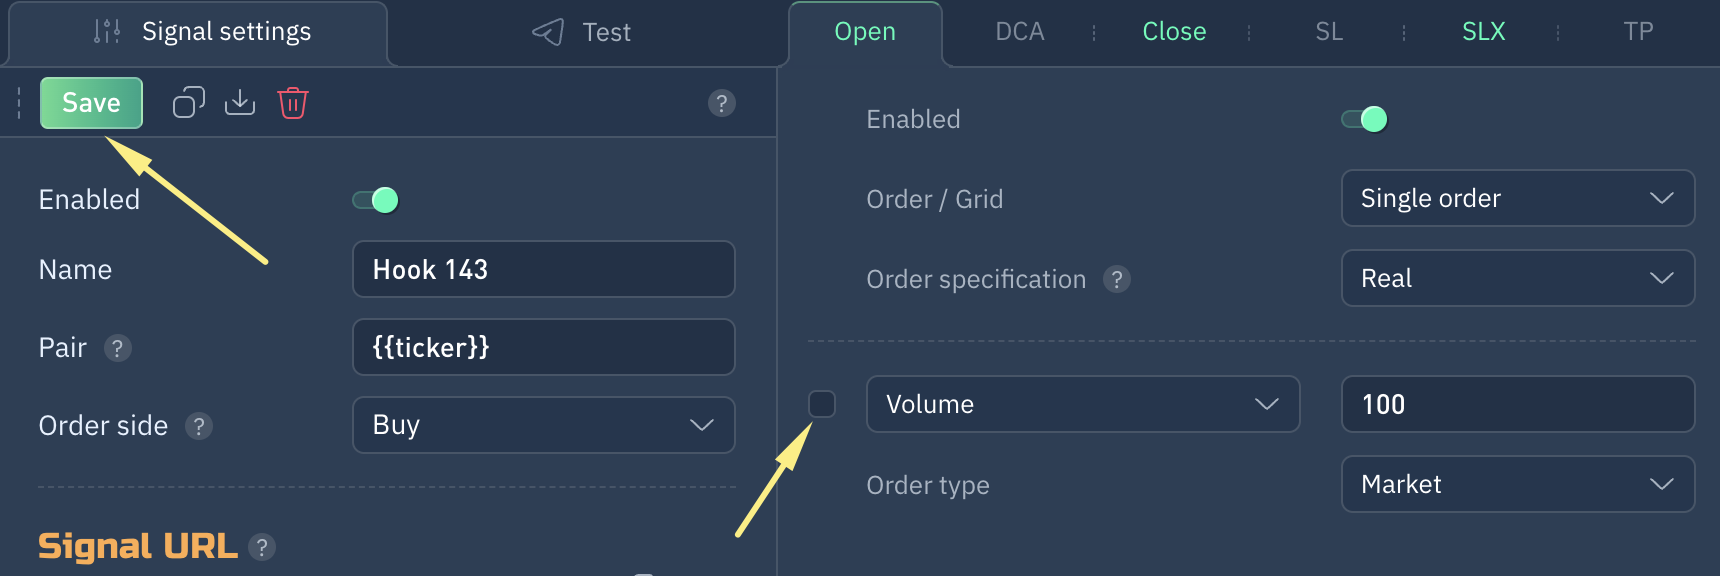The height and width of the screenshot is (576, 1720).
Task: Open the Order side Buy dropdown
Action: point(543,425)
